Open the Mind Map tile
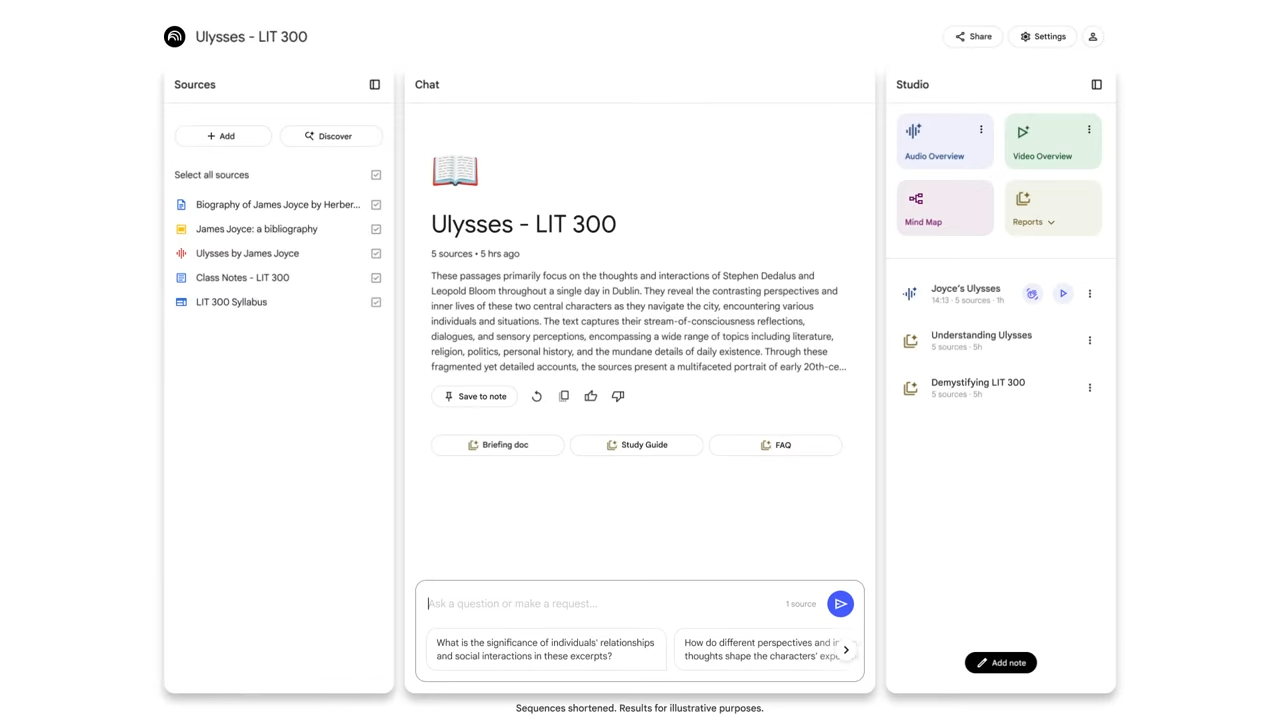This screenshot has width=1280, height=720. [944, 208]
